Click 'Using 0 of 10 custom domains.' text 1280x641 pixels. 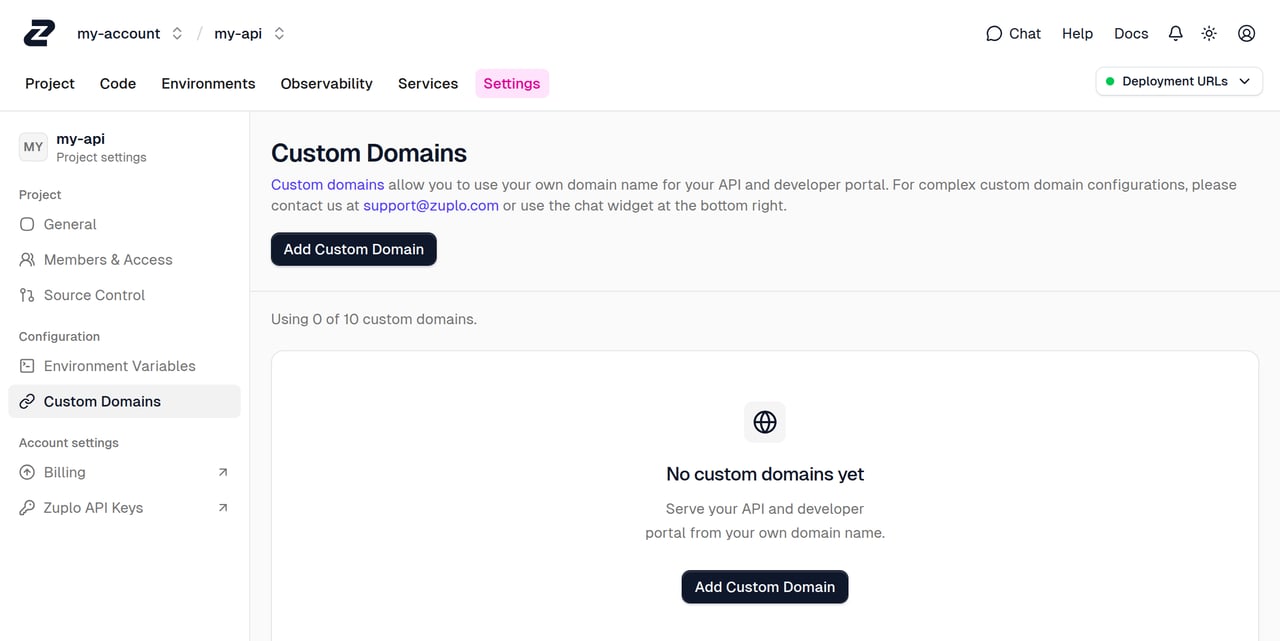[x=374, y=319]
